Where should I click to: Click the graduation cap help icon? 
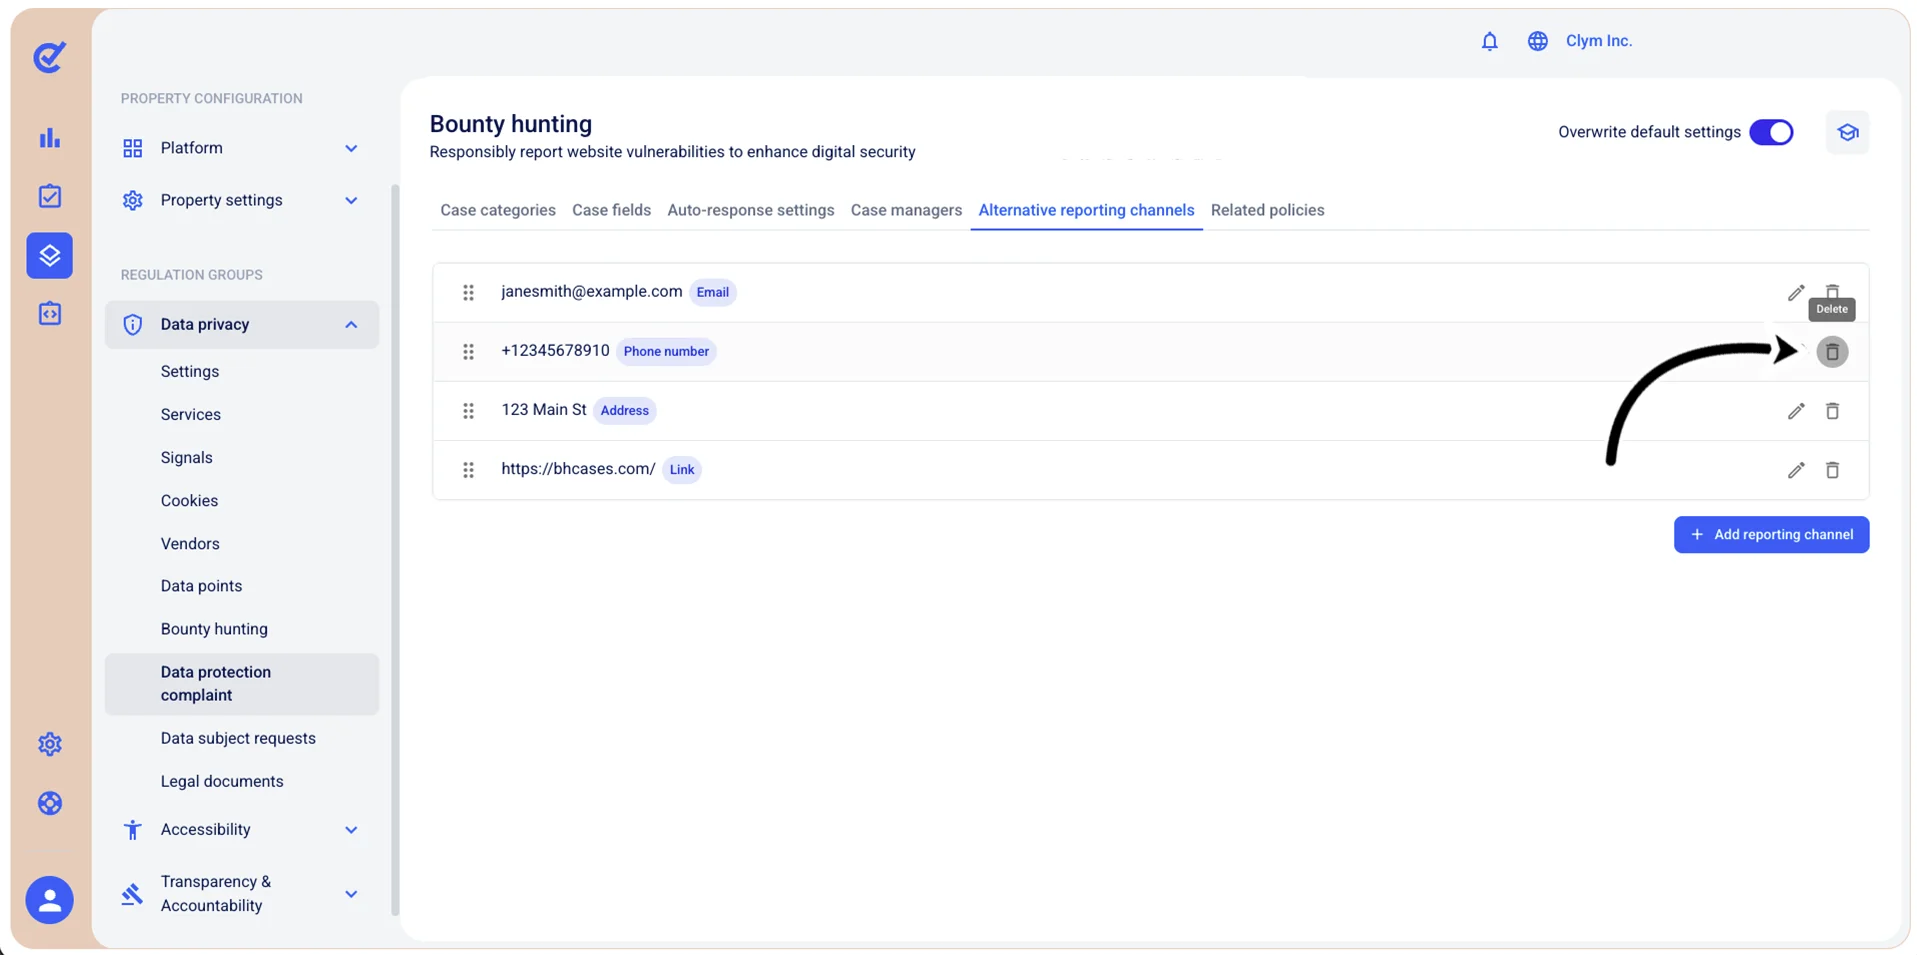click(x=1847, y=132)
